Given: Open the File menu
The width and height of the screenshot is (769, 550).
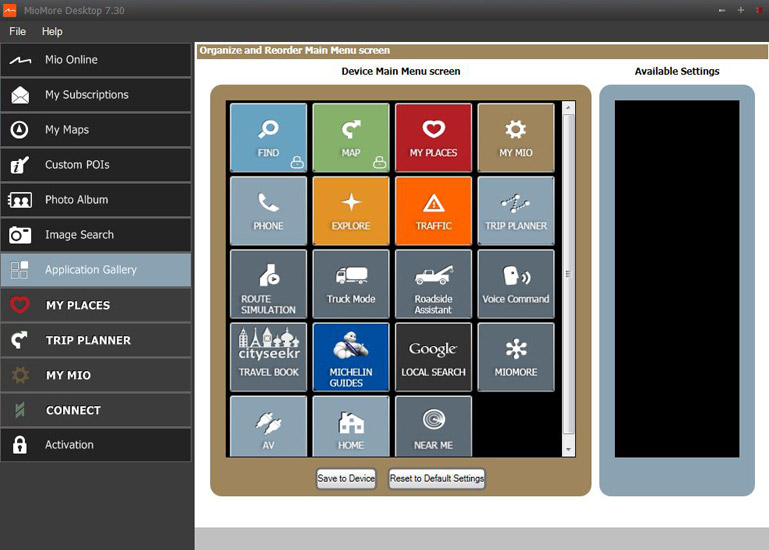Looking at the screenshot, I should [18, 31].
